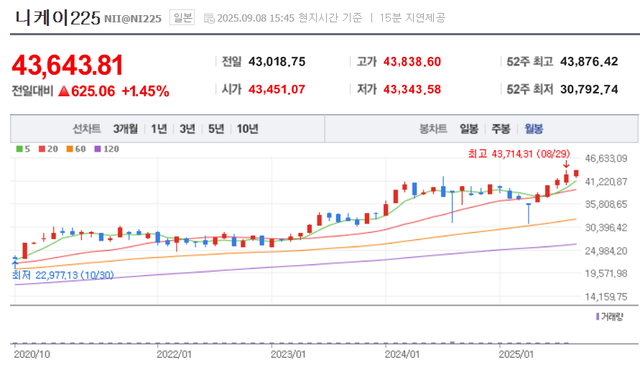640x370 pixels.
Task: Click the 전일대비 label
Action: (33, 91)
